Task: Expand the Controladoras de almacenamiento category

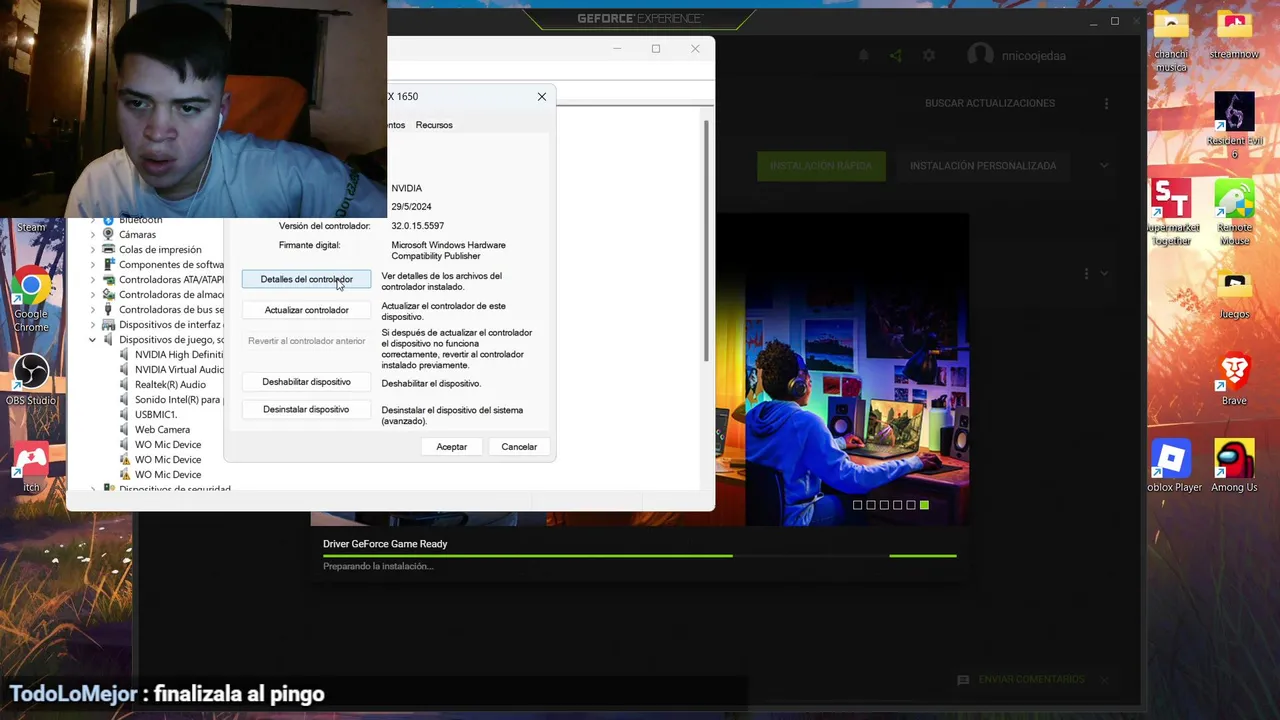Action: pos(93,295)
